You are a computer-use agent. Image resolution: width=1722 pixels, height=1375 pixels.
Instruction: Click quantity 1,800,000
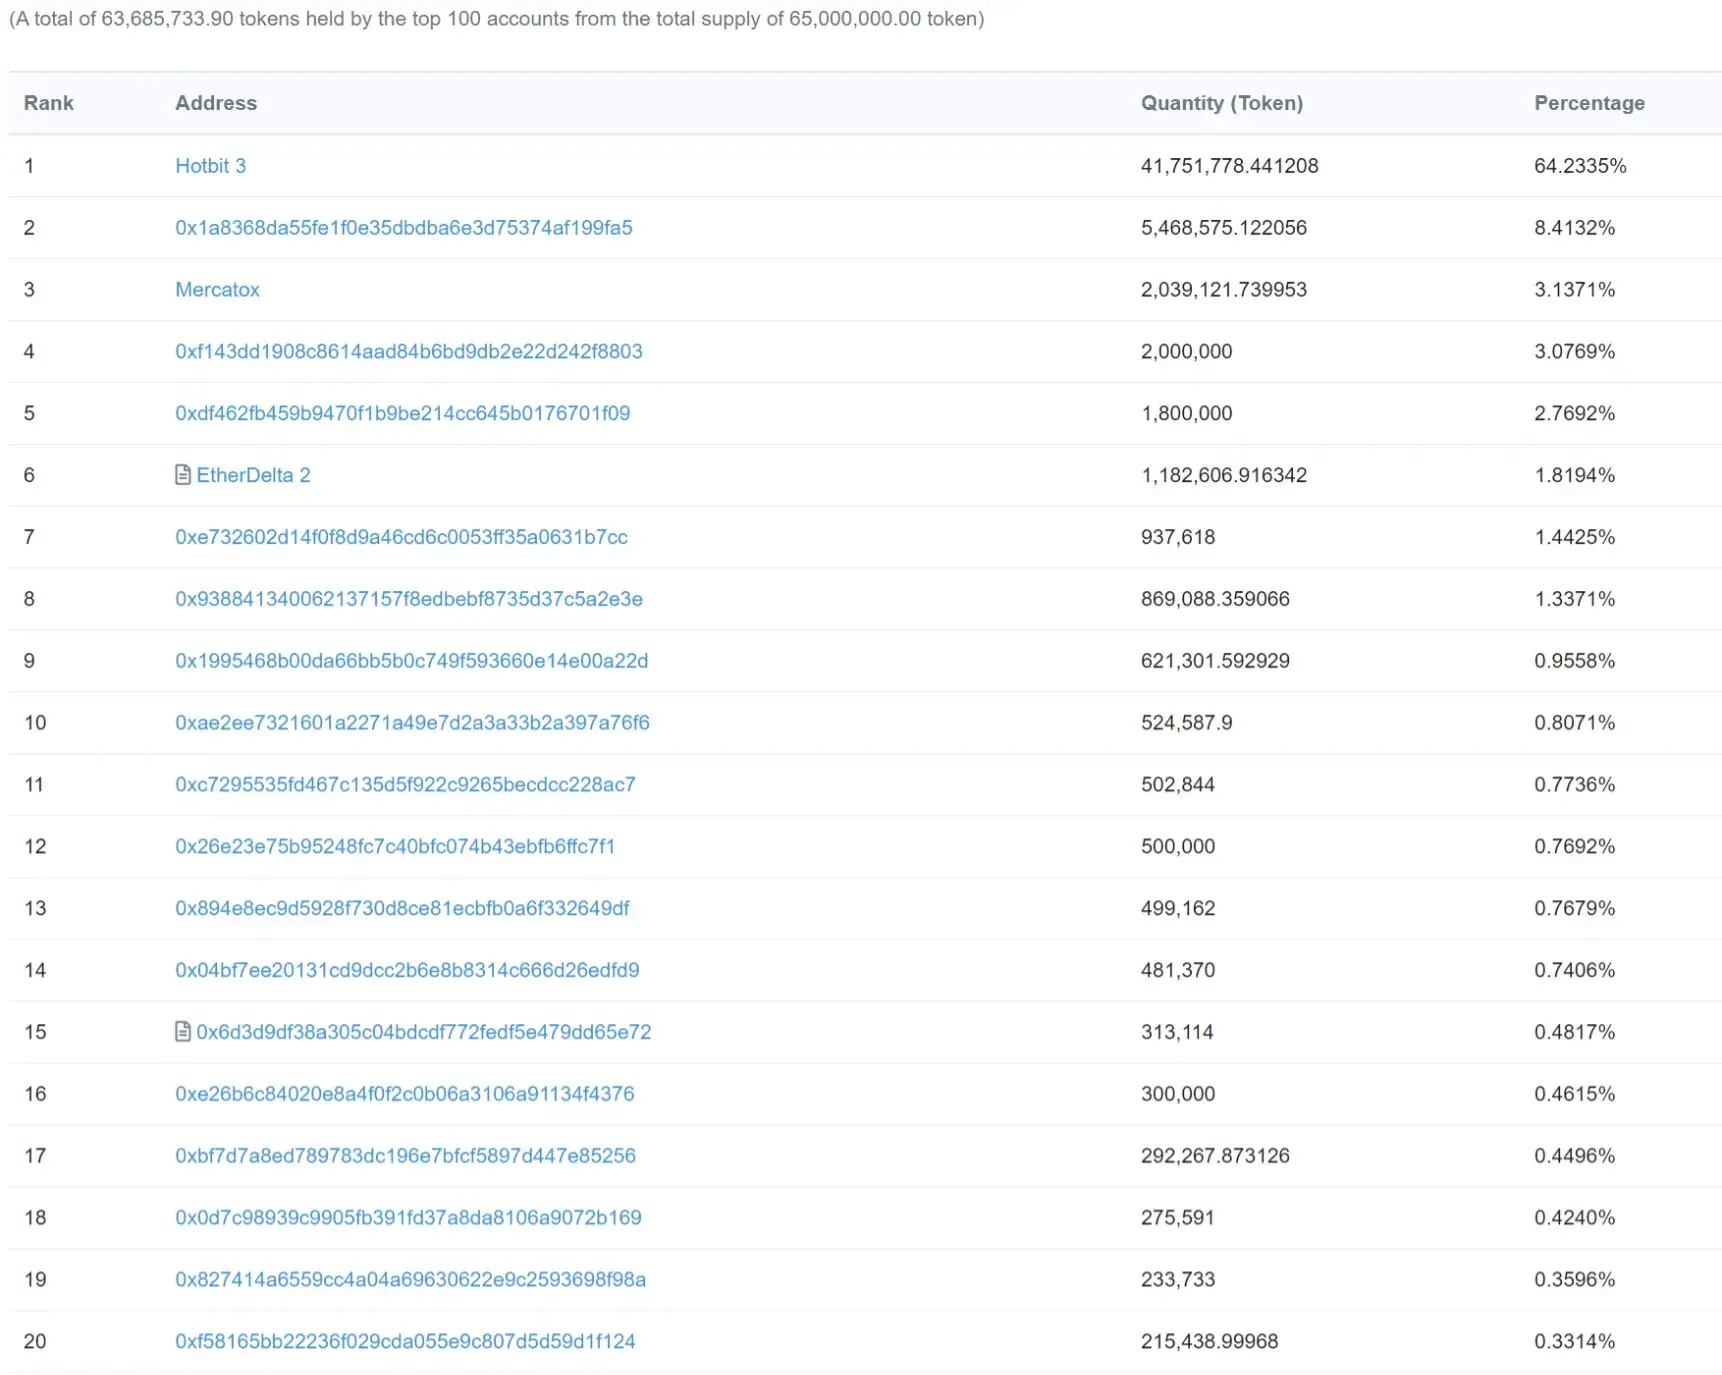[x=1187, y=414]
